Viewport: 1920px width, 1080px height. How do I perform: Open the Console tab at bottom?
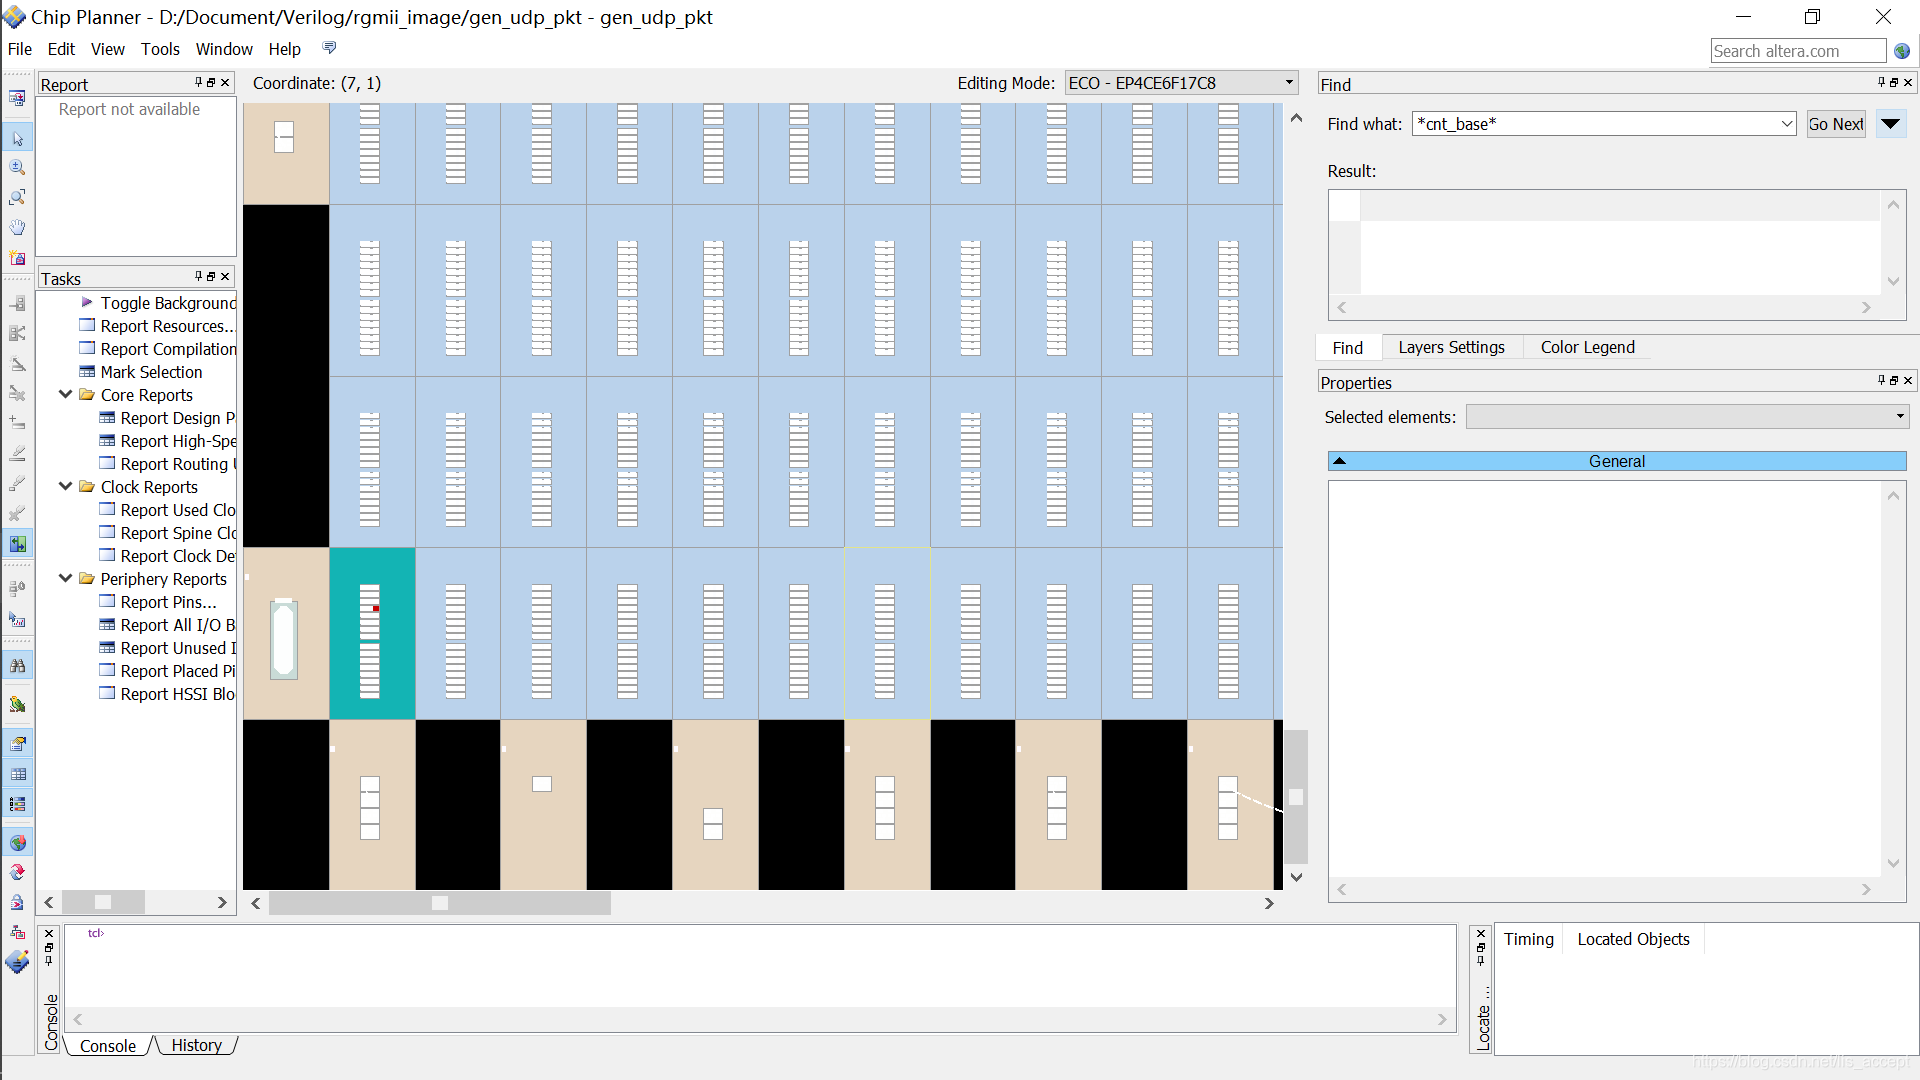pos(108,1044)
